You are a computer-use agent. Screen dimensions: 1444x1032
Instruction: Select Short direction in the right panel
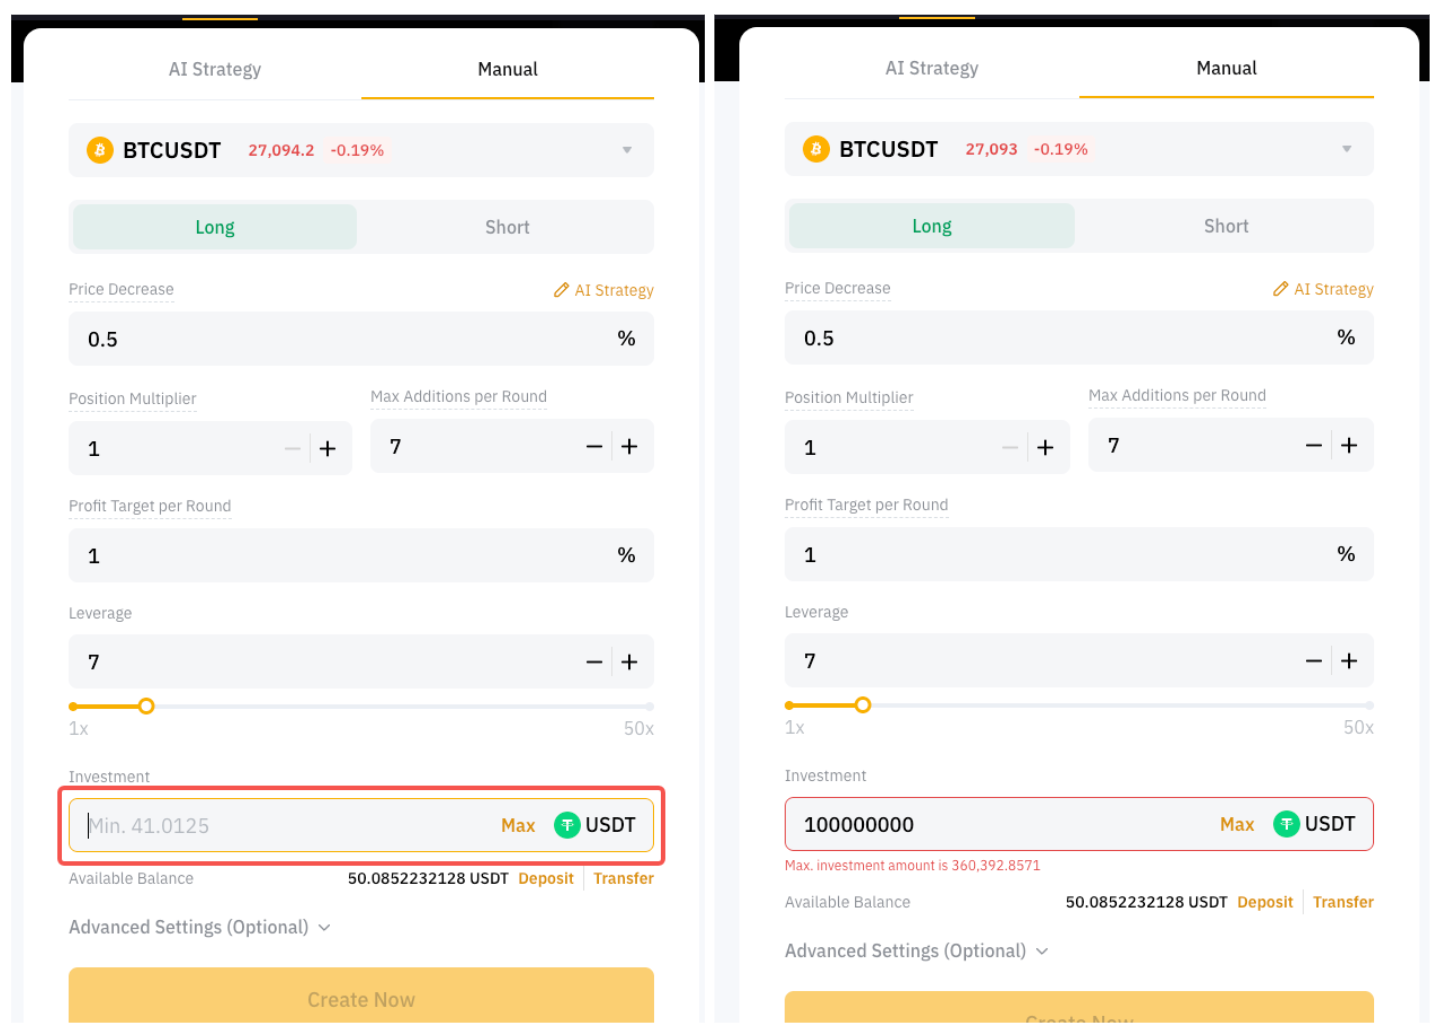(1225, 226)
